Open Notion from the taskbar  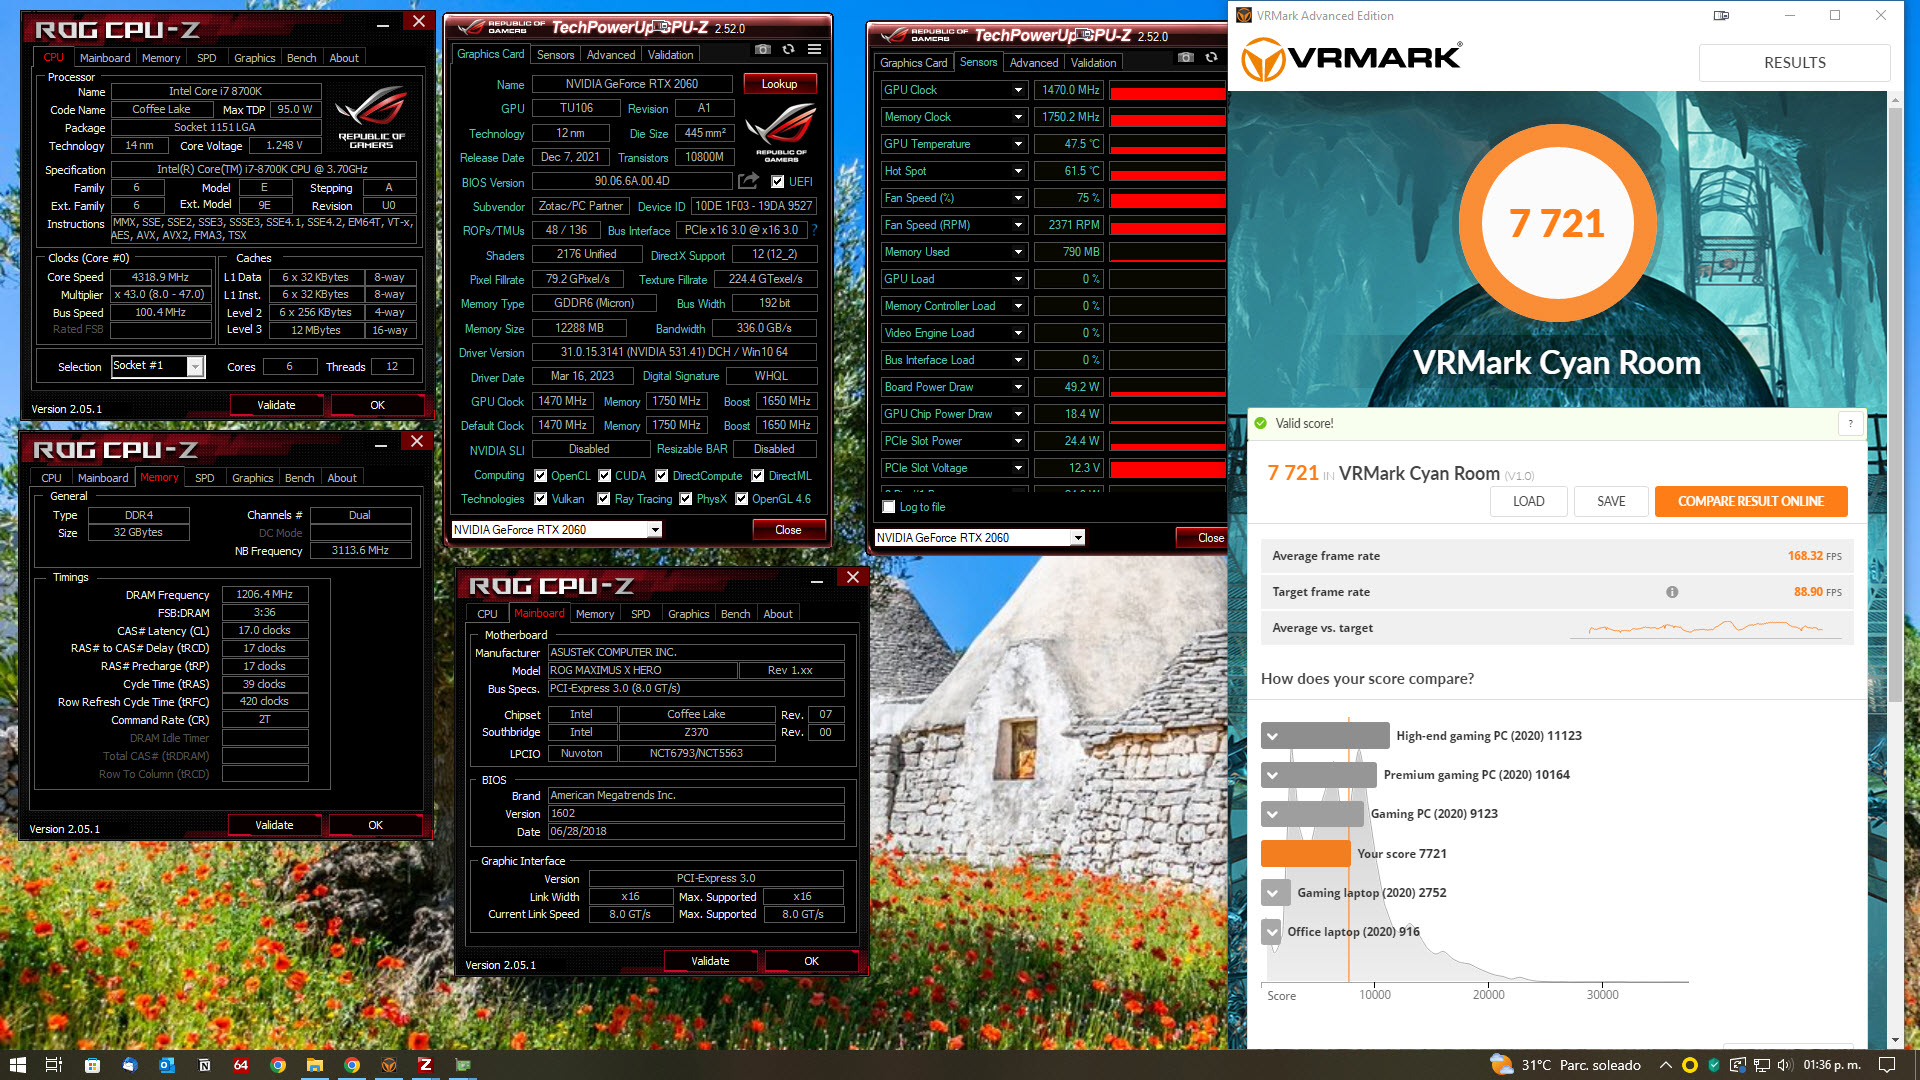pos(204,1065)
